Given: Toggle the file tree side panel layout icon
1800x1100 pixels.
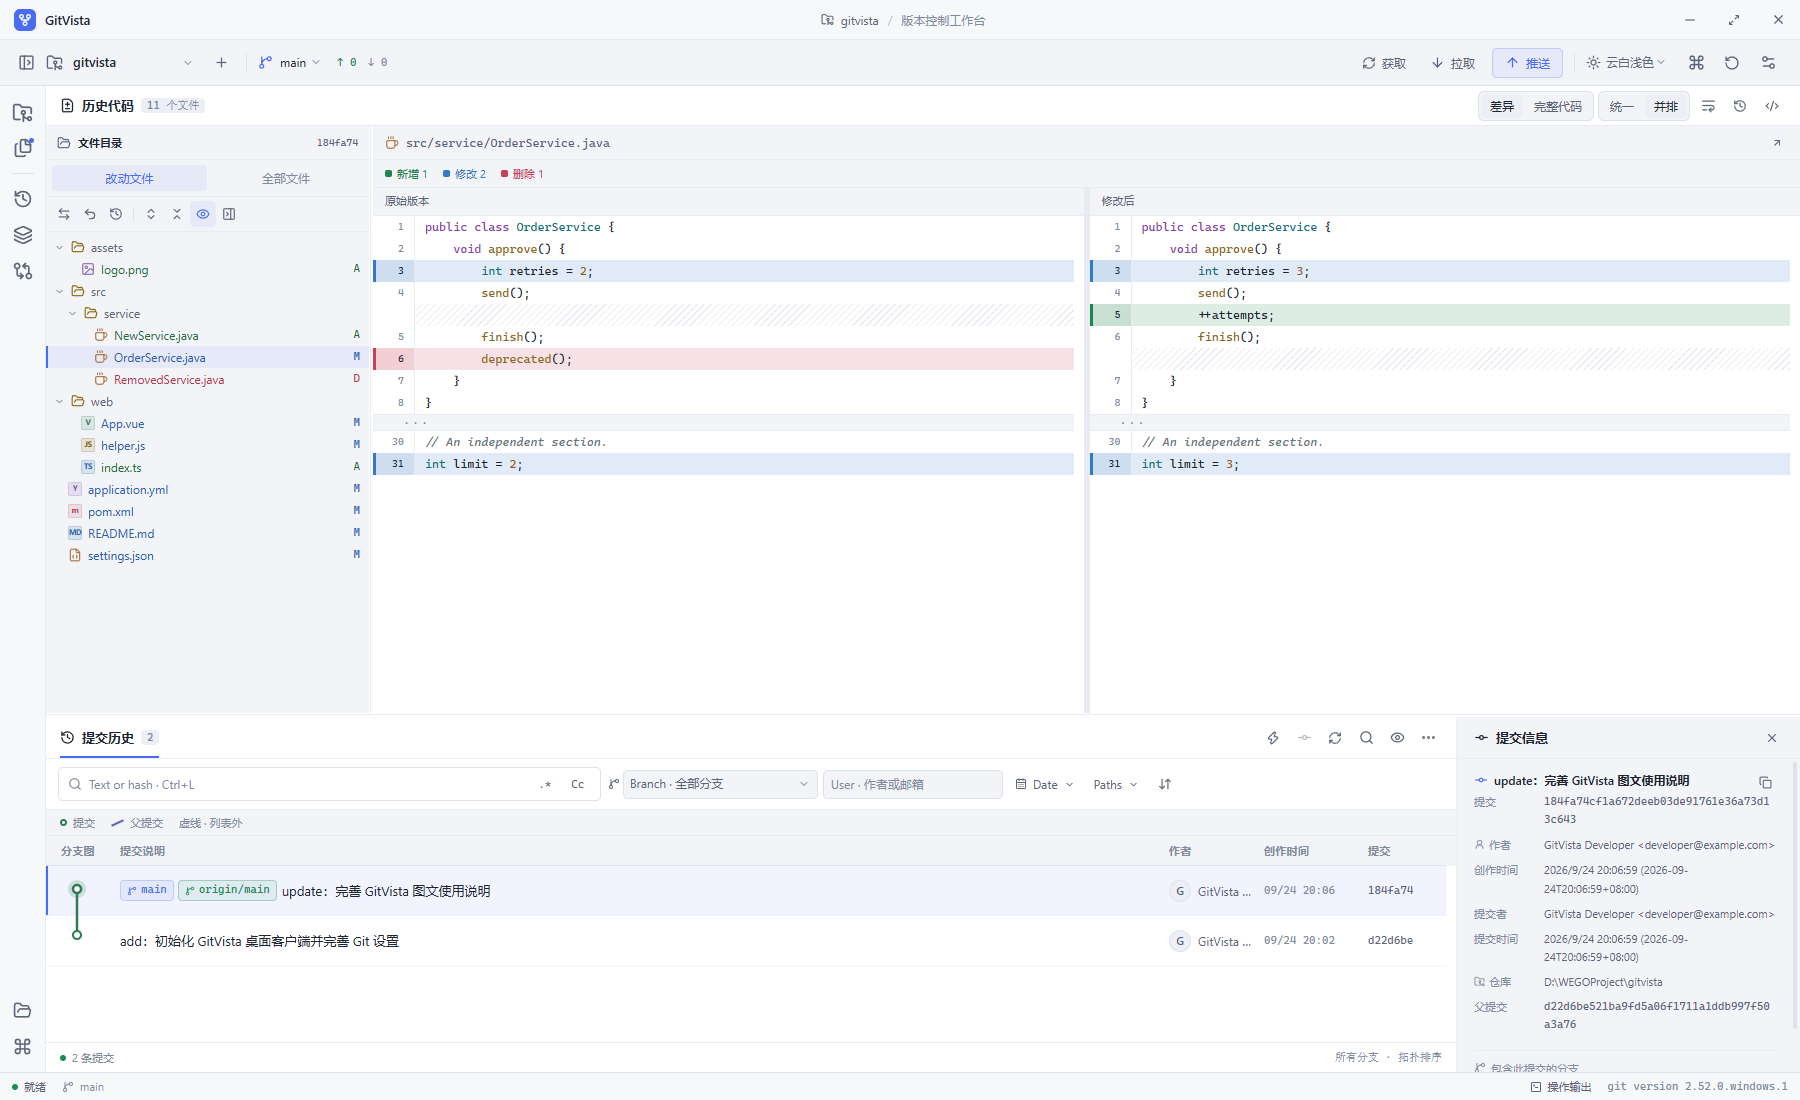Looking at the screenshot, I should pyautogui.click(x=229, y=214).
